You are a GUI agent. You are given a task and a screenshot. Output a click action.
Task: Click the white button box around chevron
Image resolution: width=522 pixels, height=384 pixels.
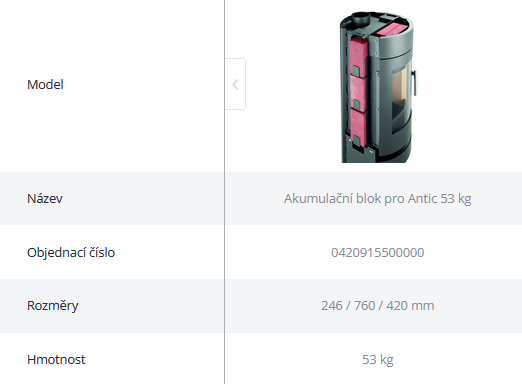click(x=235, y=84)
